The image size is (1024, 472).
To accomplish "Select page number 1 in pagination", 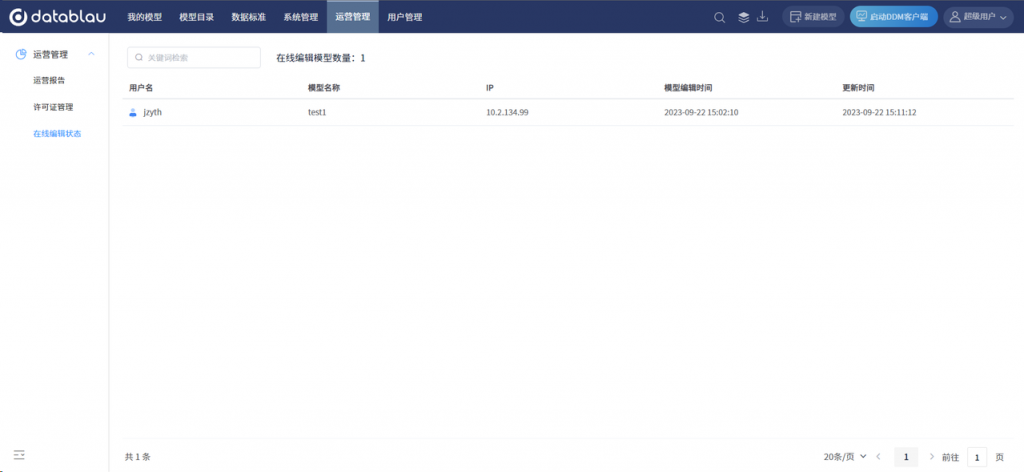I will [x=906, y=457].
